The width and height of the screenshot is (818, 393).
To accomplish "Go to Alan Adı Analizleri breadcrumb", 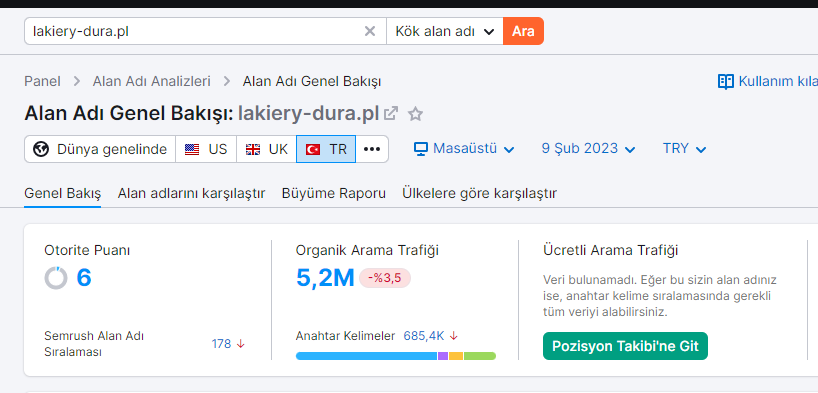I will click(152, 81).
